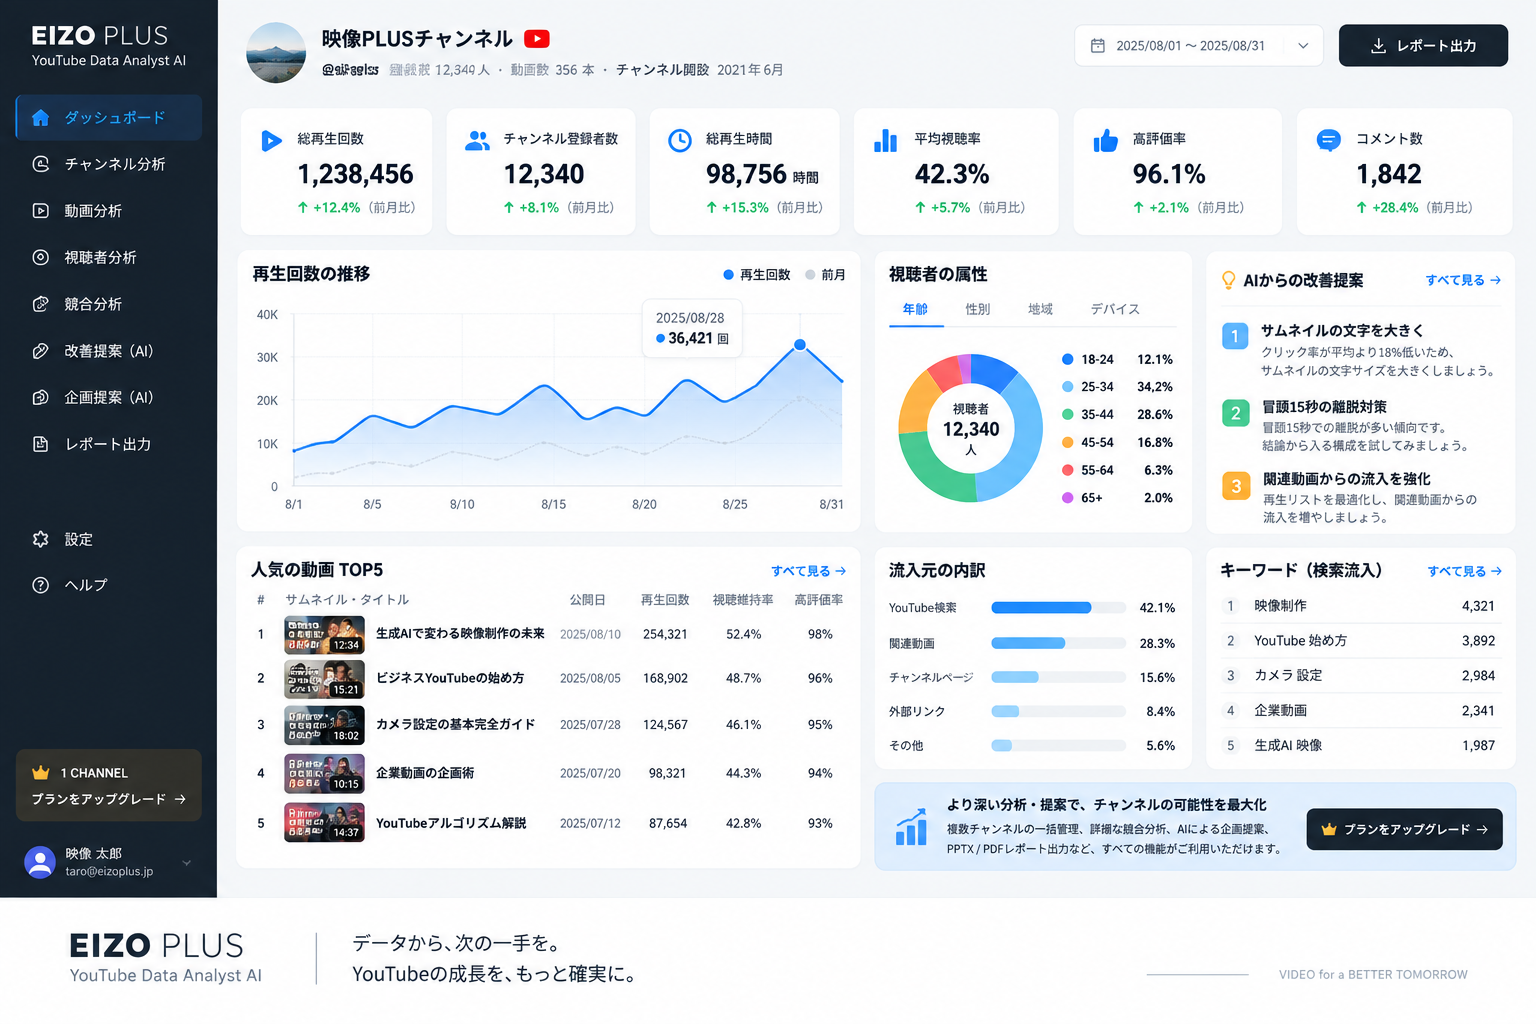Click the レポート出力 button in the header
Image resolution: width=1536 pixels, height=1024 pixels.
click(x=1423, y=46)
